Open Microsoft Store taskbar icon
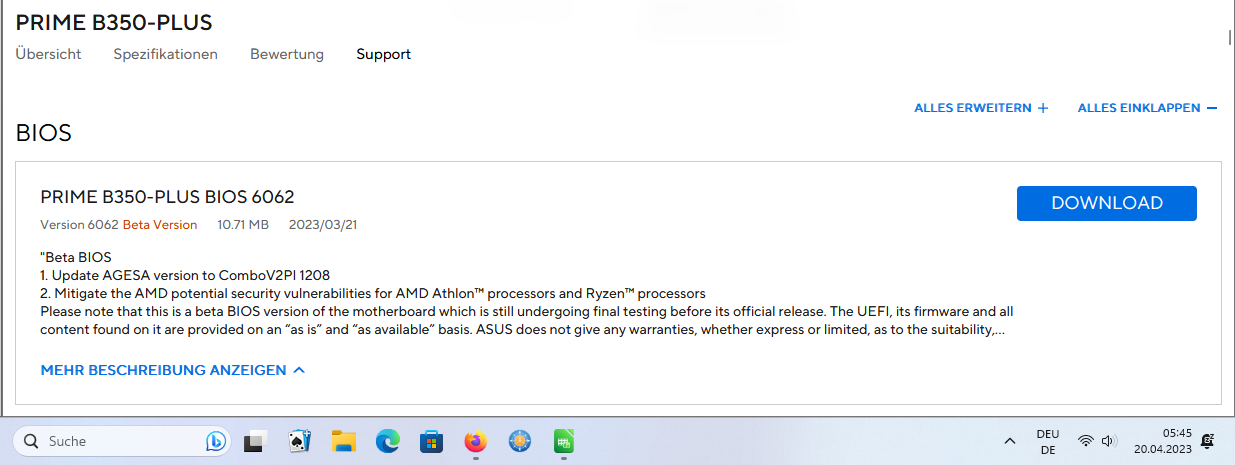The image size is (1235, 465). tap(431, 441)
